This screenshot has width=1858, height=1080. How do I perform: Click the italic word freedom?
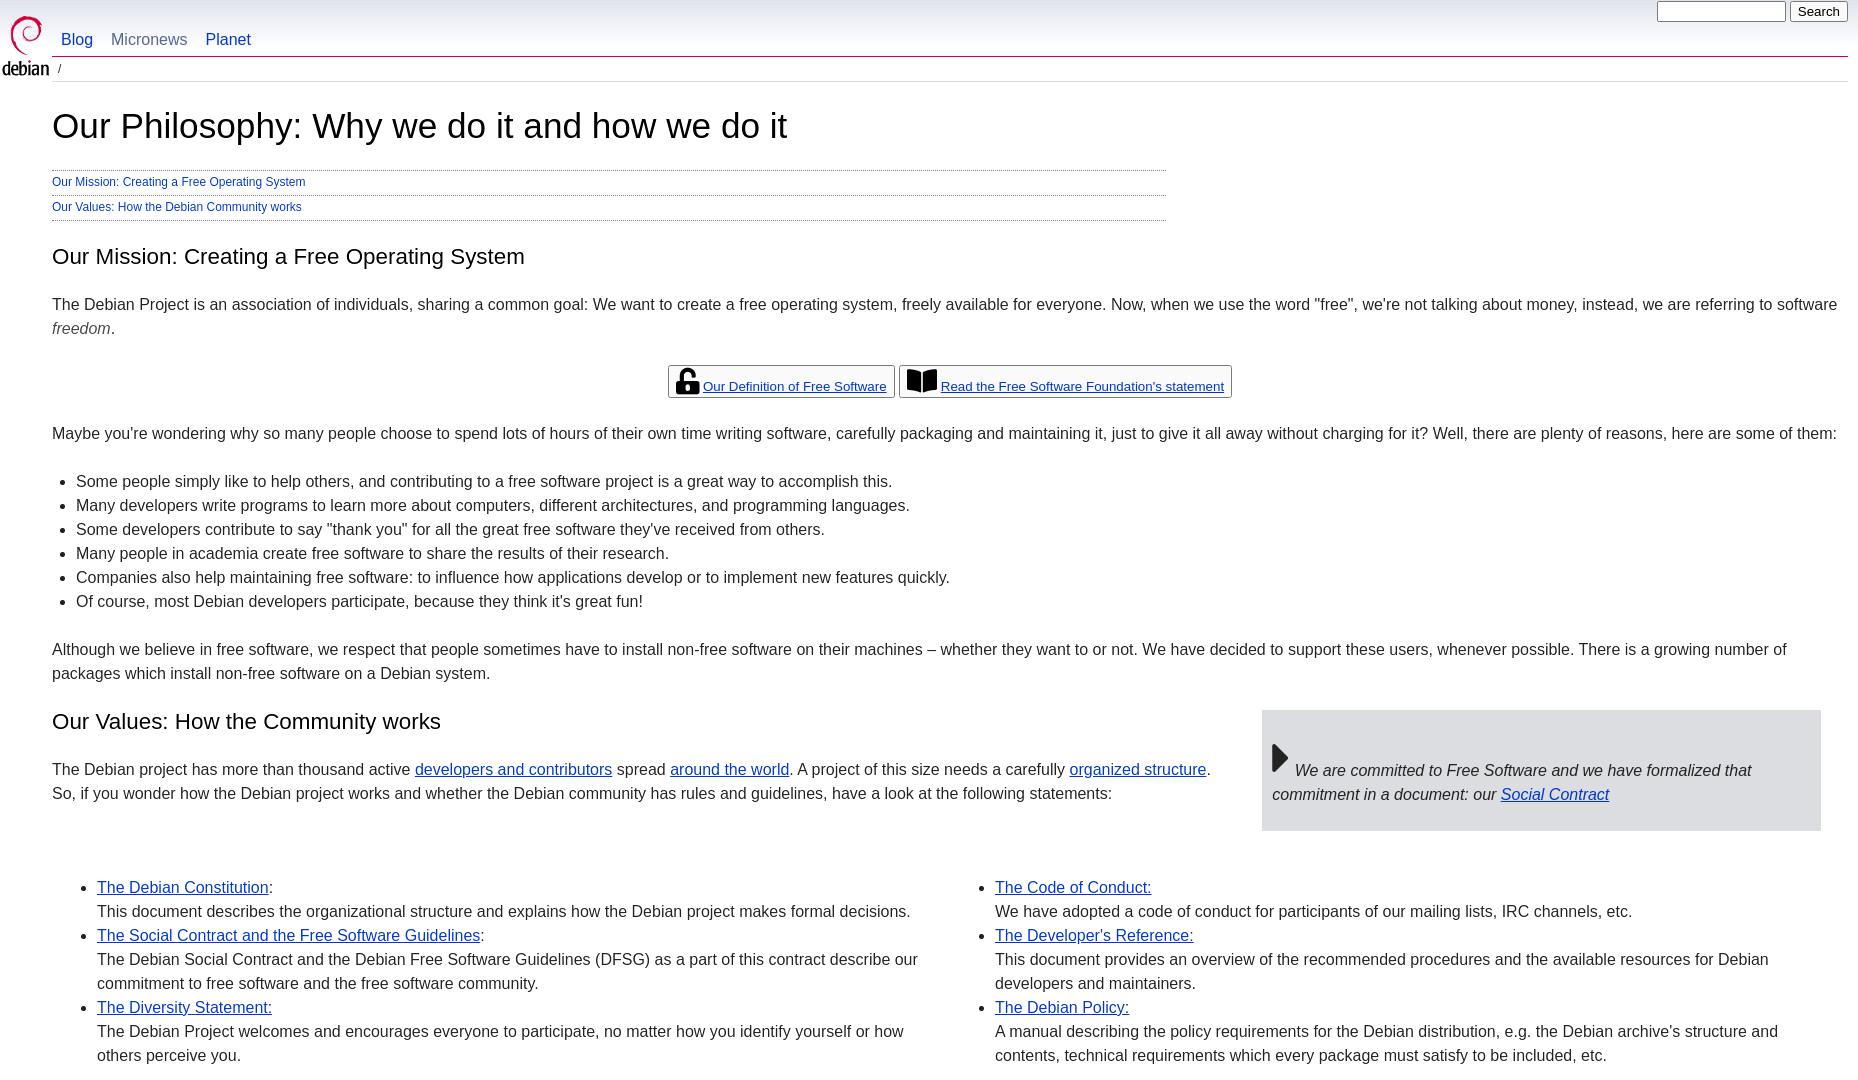(81, 328)
